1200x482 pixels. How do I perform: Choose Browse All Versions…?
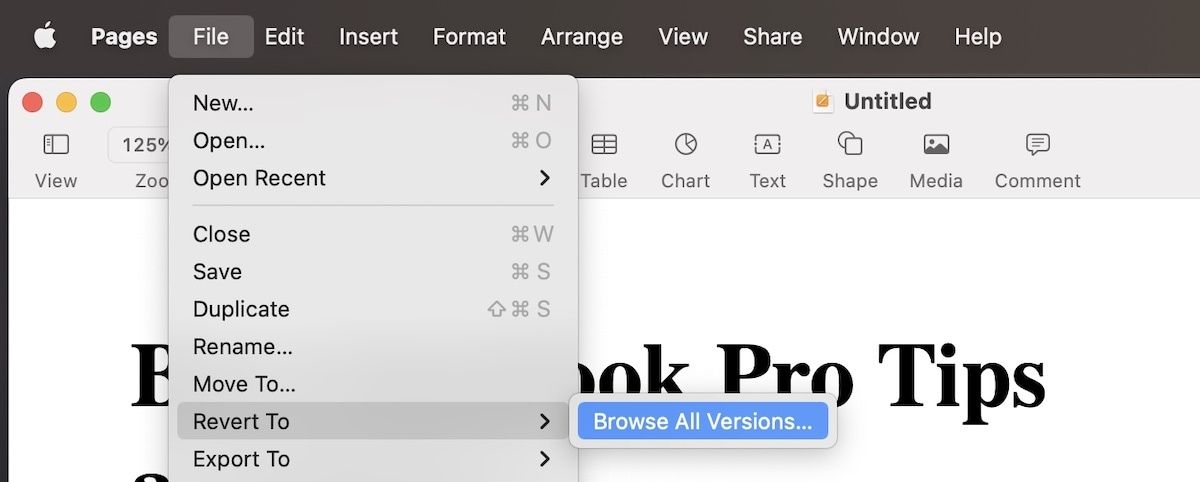click(702, 421)
